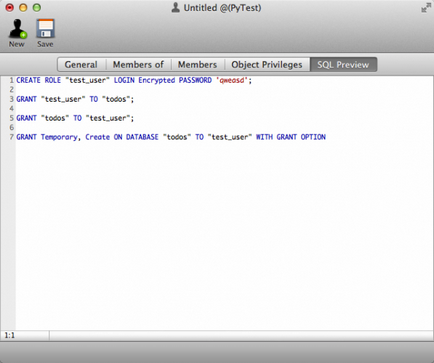Viewport: 434px width, 363px height.
Task: Click the fullscreen arrows icon in title bar
Action: (x=426, y=8)
